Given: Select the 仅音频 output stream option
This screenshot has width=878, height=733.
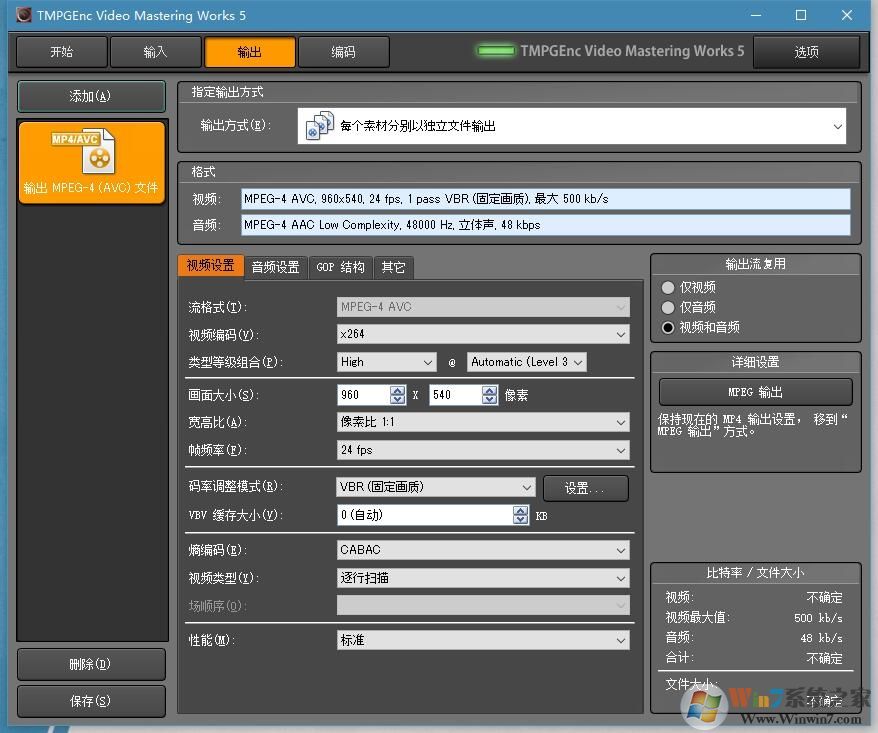Looking at the screenshot, I should coord(667,307).
